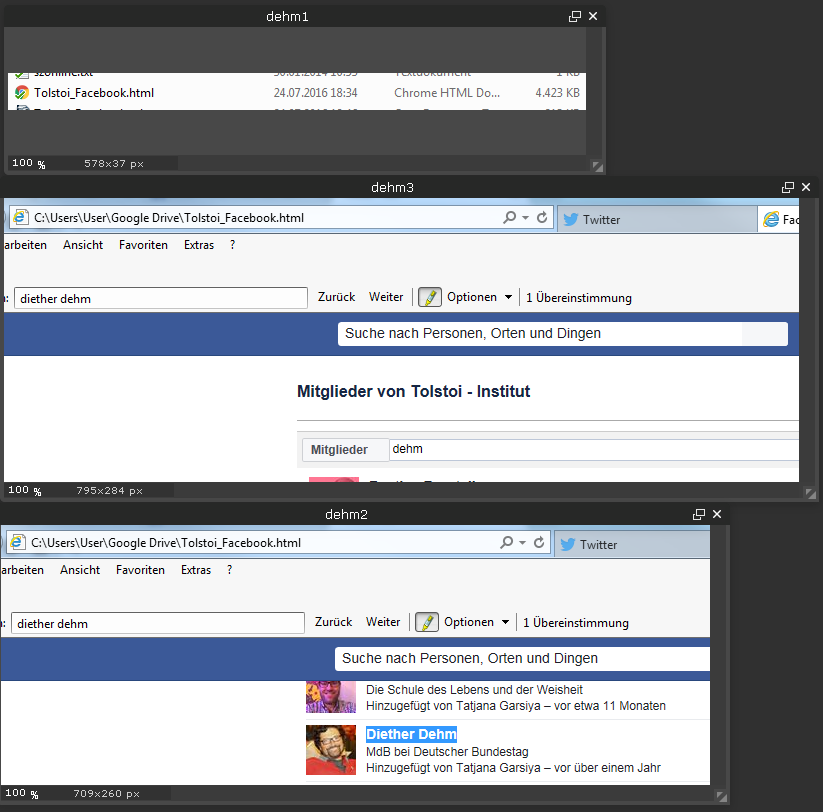Click Zurück in dehm3 find bar
Viewport: 823px width, 812px height.
[336, 297]
